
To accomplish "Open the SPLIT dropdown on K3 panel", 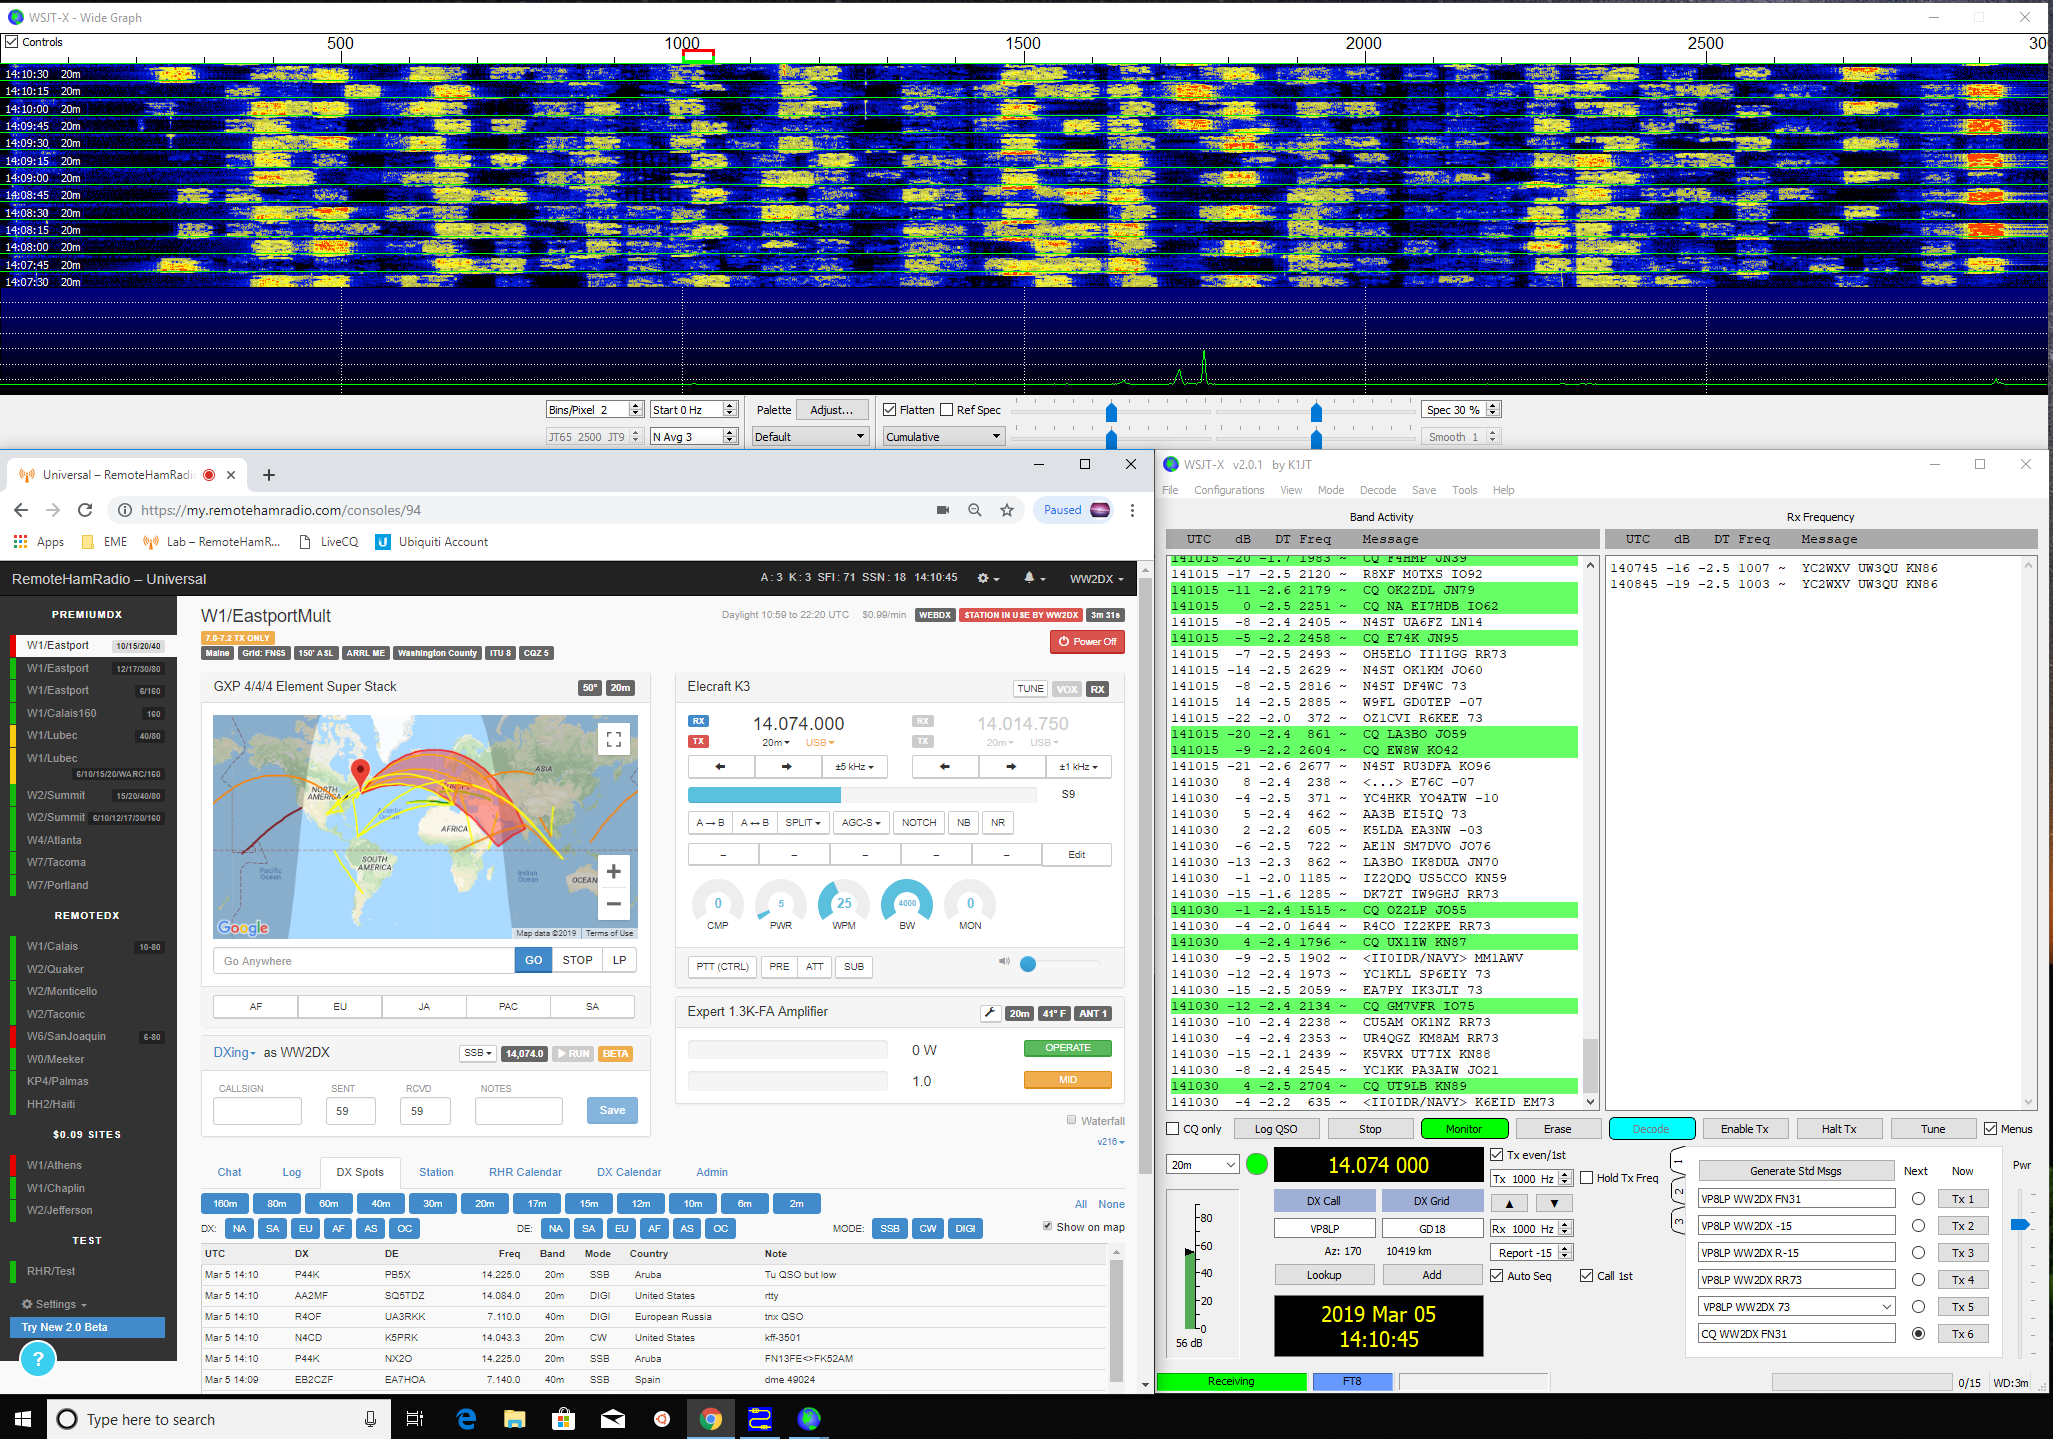I will (803, 823).
